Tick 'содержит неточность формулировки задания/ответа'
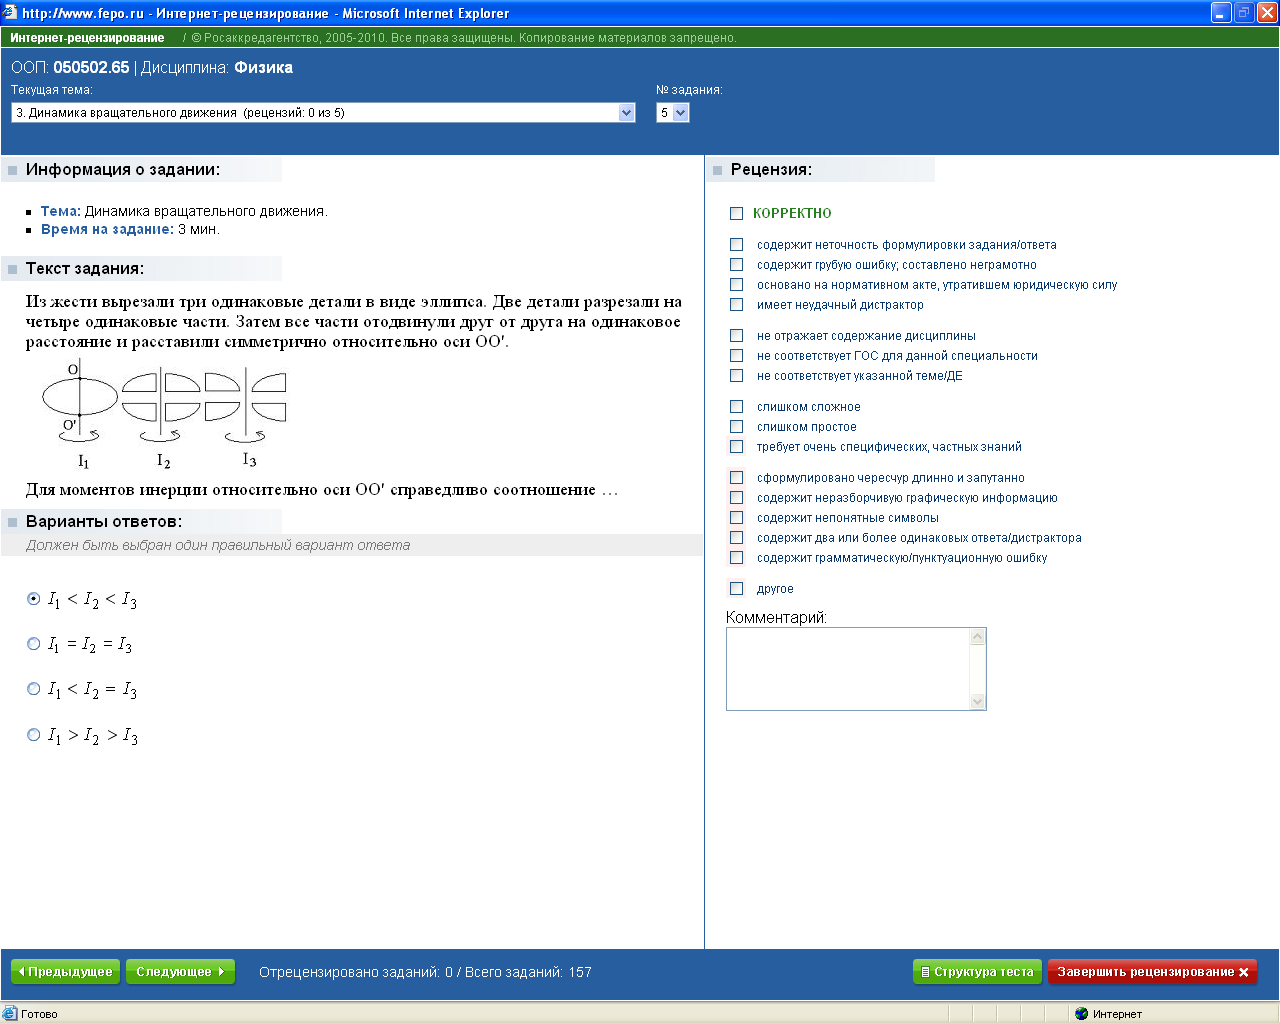 [737, 244]
